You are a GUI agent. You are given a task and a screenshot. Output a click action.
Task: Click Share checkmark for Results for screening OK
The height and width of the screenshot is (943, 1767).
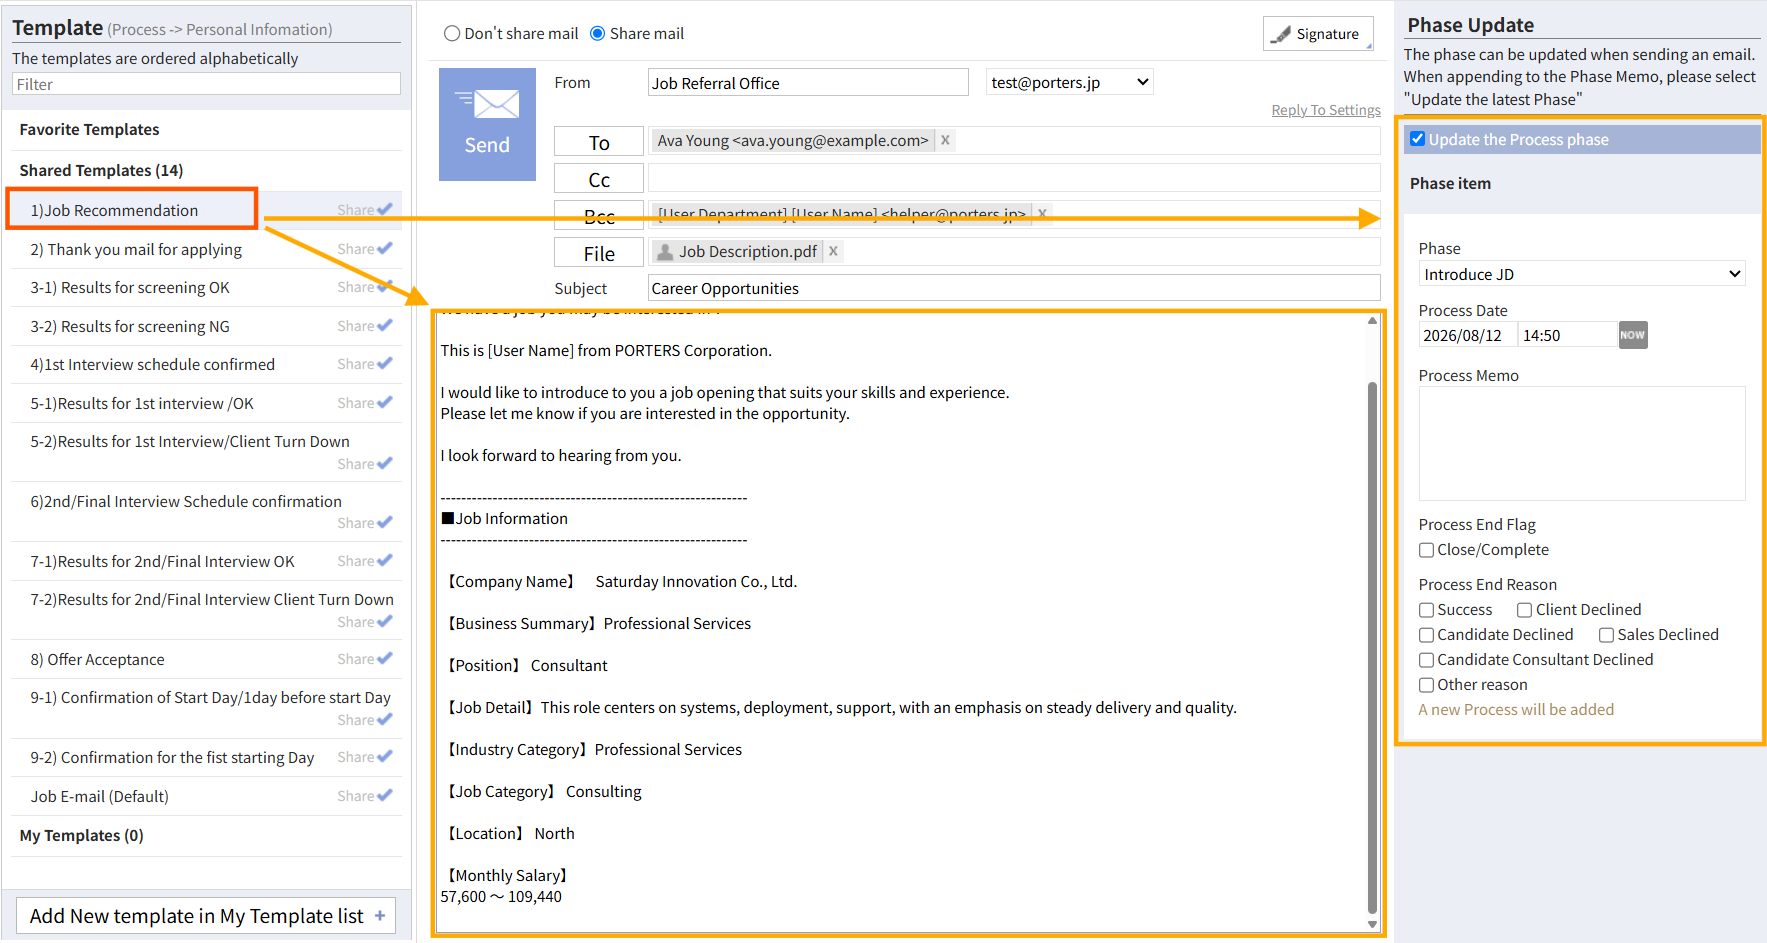385,287
